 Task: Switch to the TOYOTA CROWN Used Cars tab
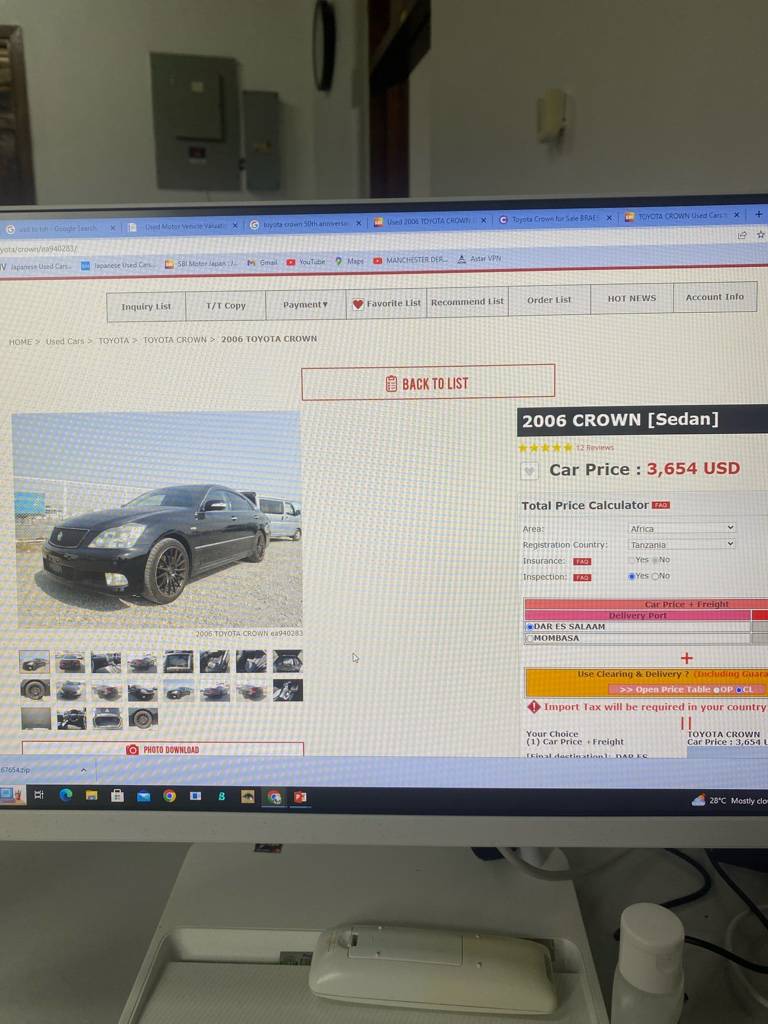(682, 216)
